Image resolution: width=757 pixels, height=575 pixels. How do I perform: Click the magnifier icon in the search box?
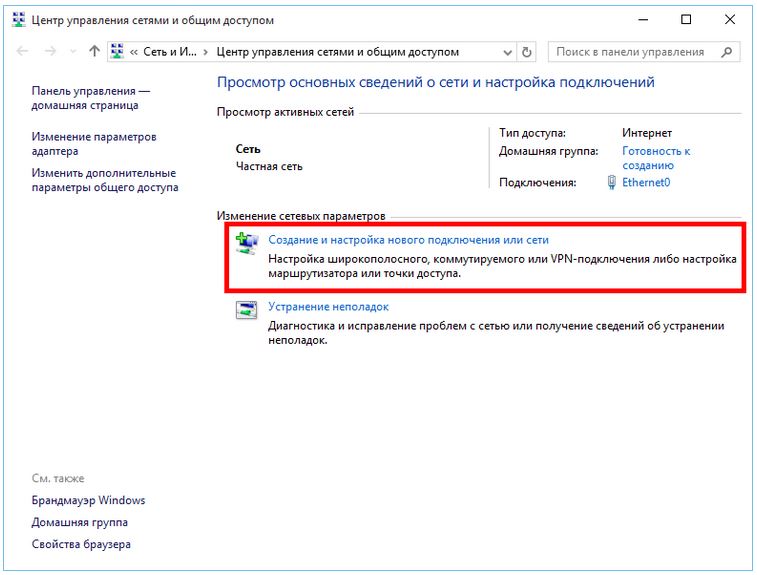(x=727, y=52)
